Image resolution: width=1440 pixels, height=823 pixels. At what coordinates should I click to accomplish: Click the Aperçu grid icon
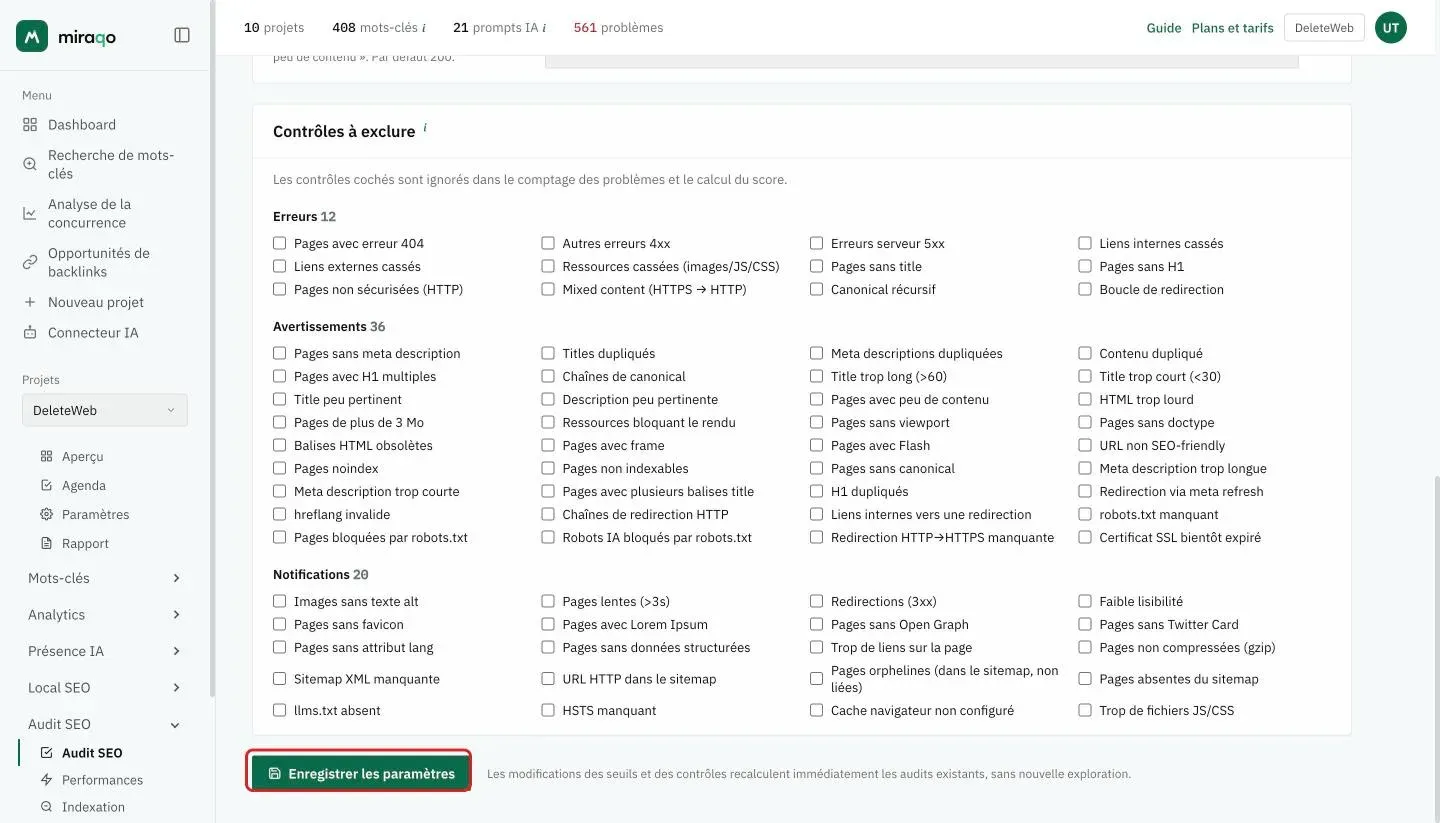[46, 456]
